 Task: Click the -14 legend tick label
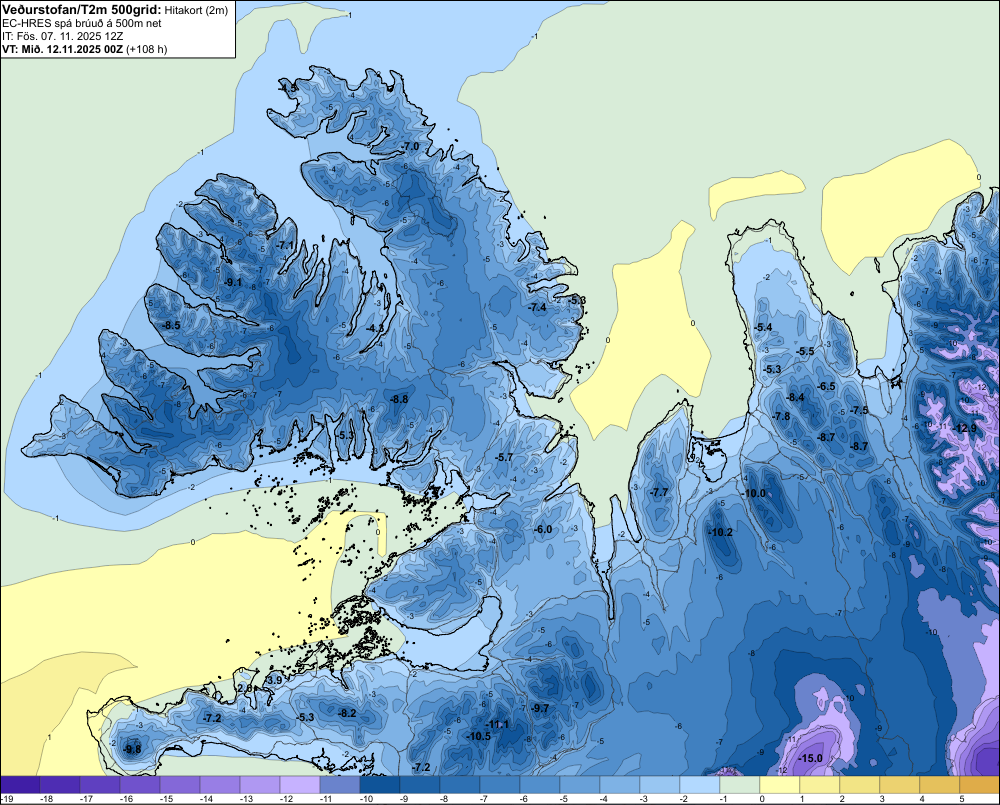(x=206, y=799)
